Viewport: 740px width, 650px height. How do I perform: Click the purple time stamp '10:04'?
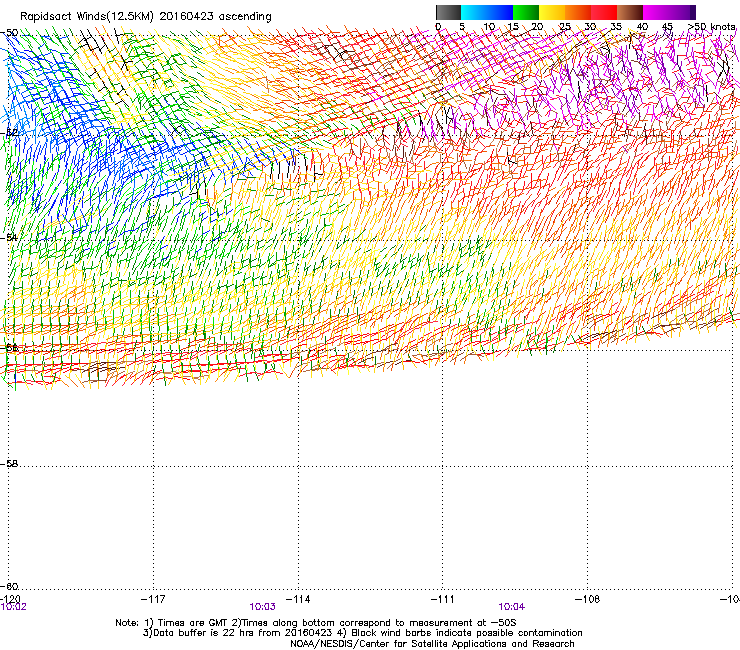512,607
